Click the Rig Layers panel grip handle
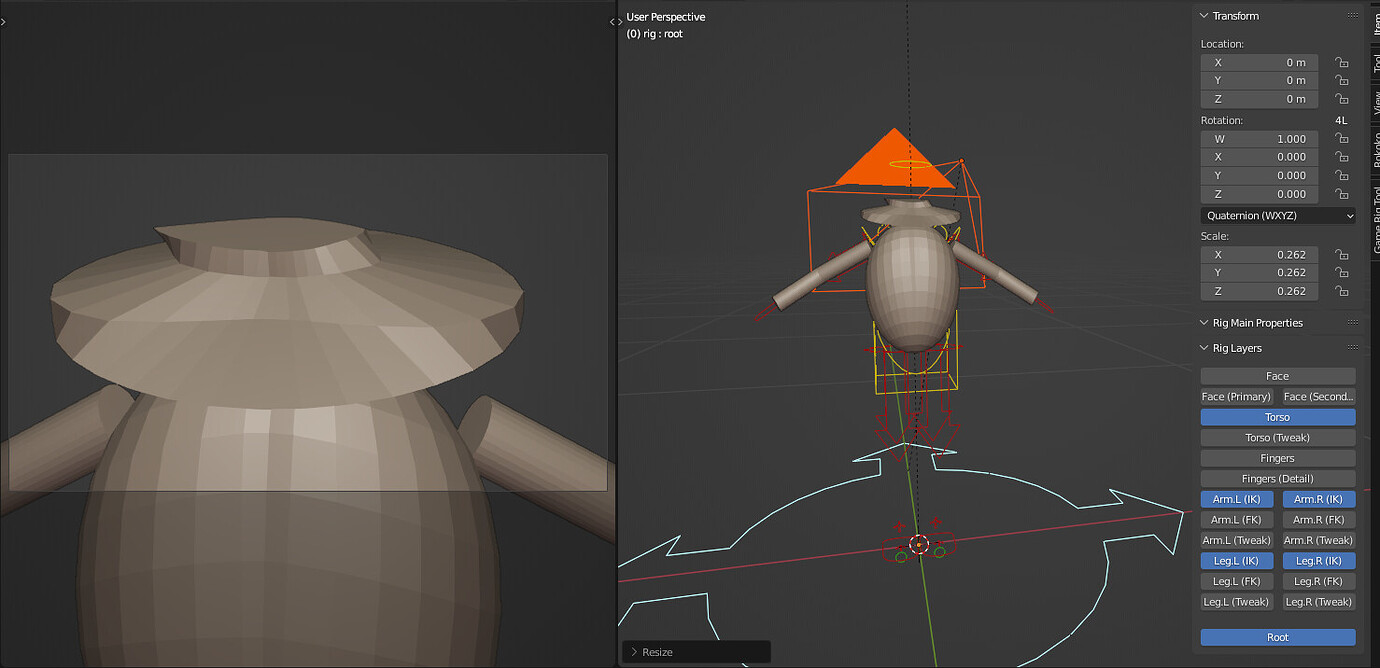The width and height of the screenshot is (1380, 668). point(1352,348)
